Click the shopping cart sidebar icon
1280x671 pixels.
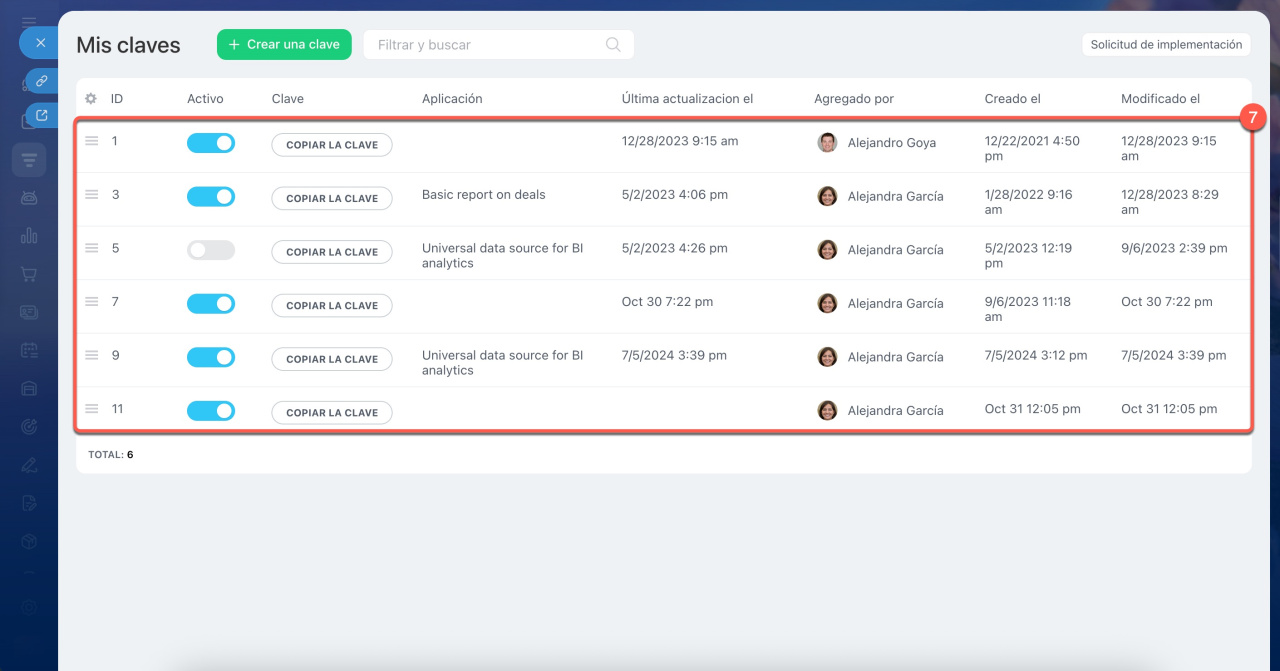coord(29,274)
